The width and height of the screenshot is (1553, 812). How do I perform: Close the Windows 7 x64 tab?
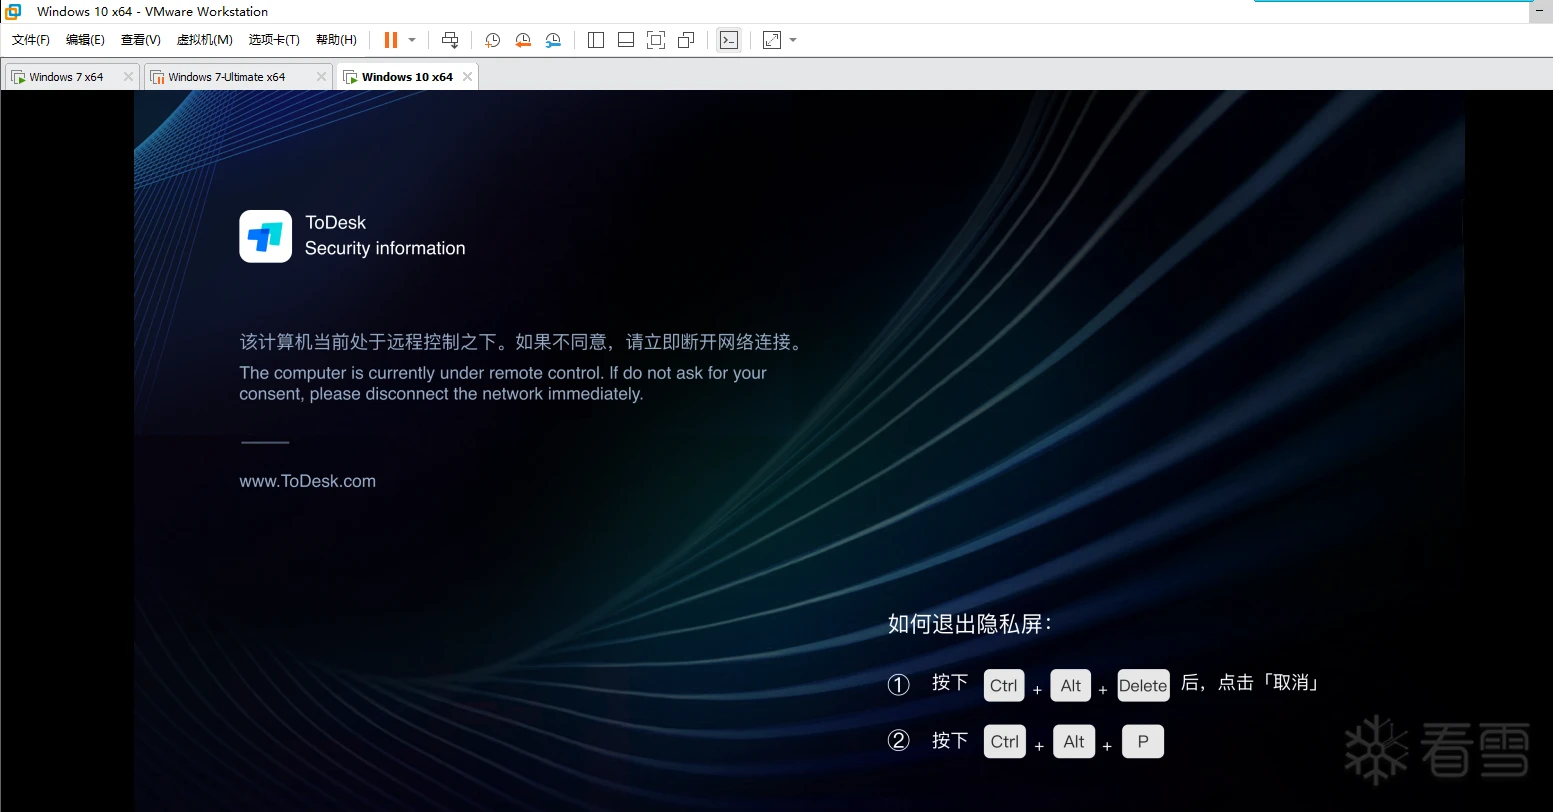click(128, 77)
